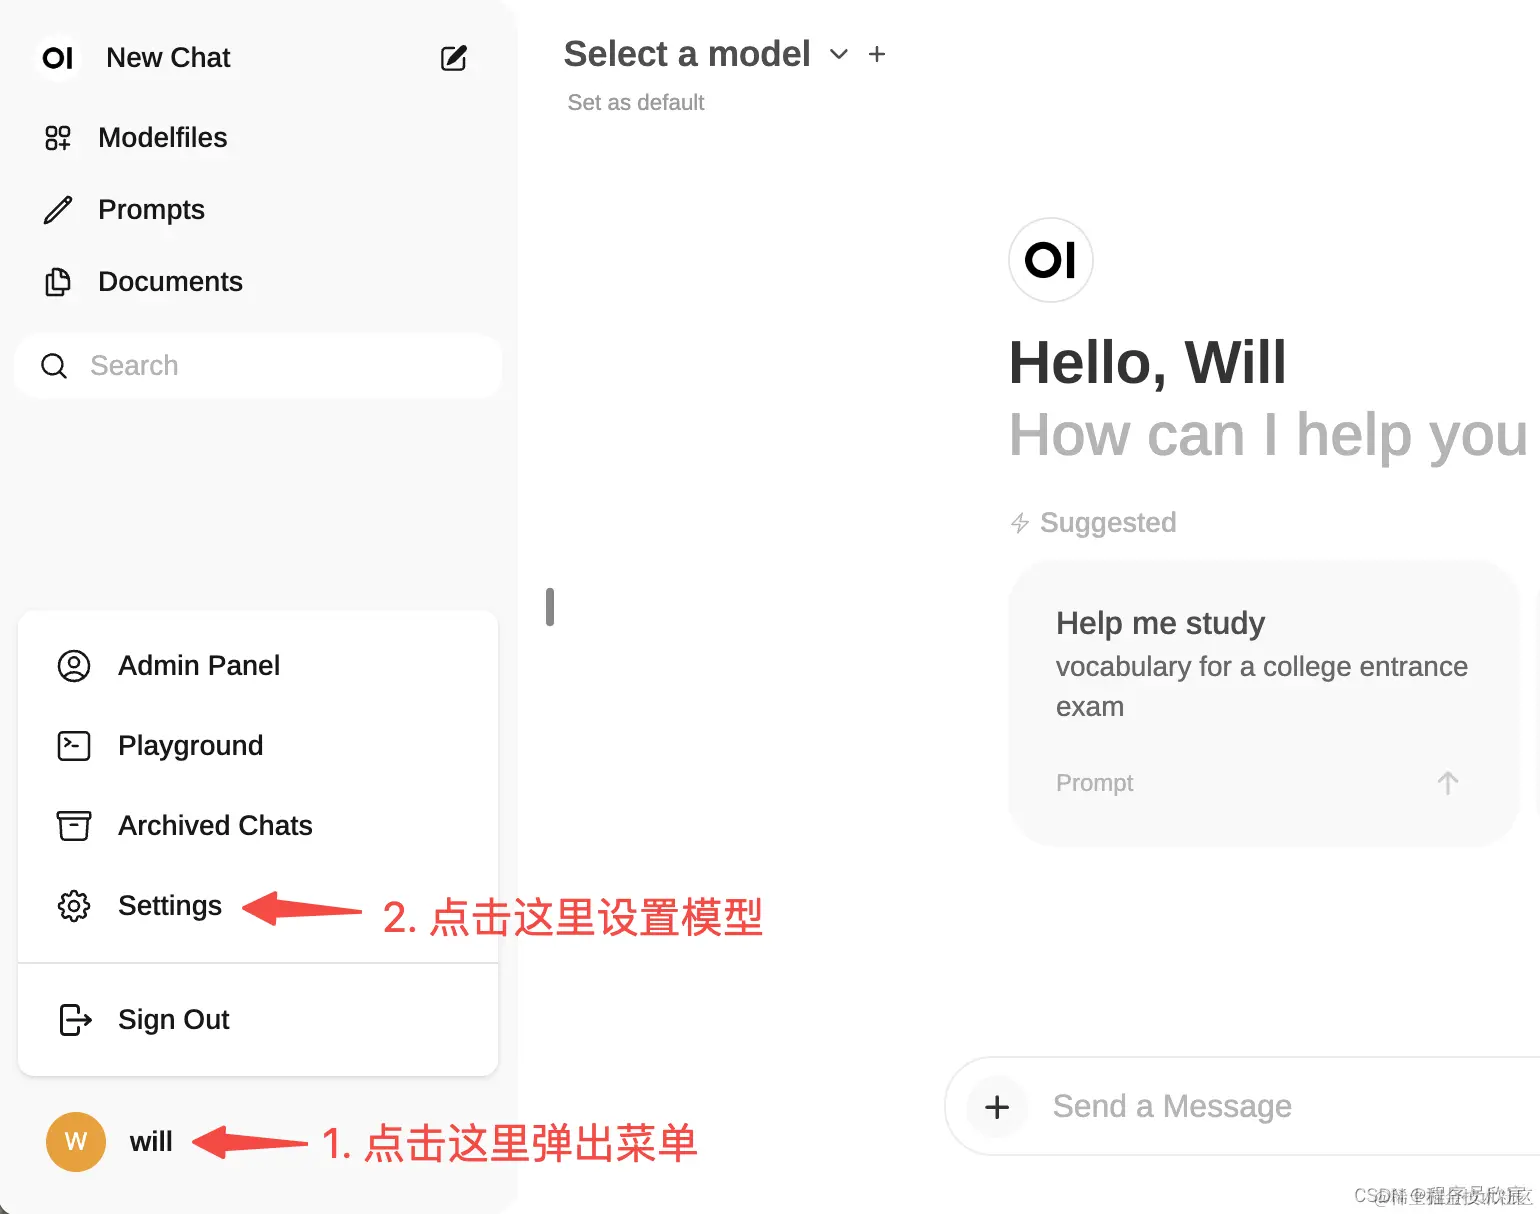The width and height of the screenshot is (1540, 1214).
Task: Click the Archived Chats box icon
Action: coord(74,826)
